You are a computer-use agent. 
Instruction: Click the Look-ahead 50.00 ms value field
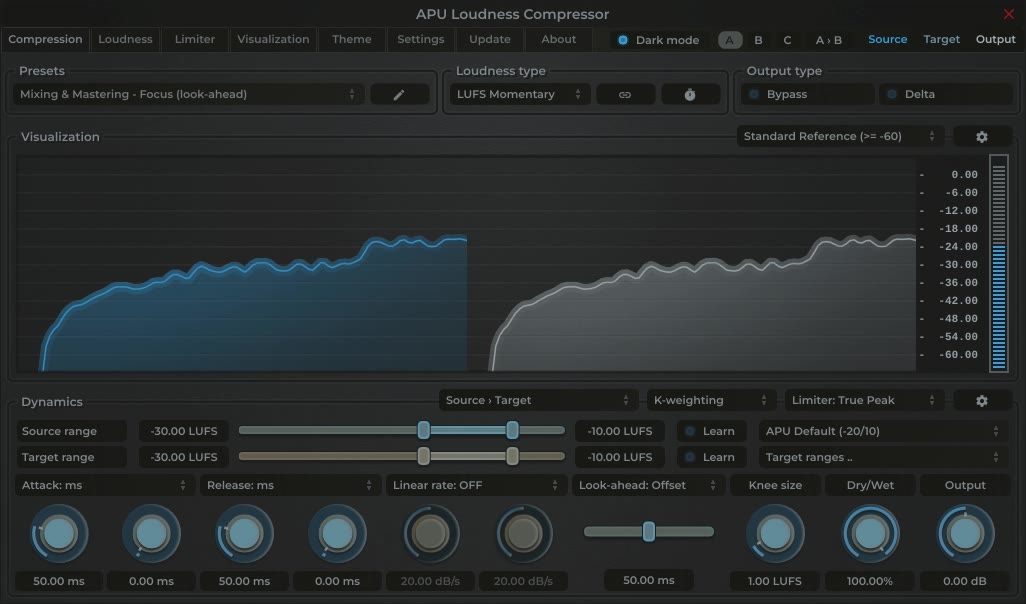tap(648, 580)
